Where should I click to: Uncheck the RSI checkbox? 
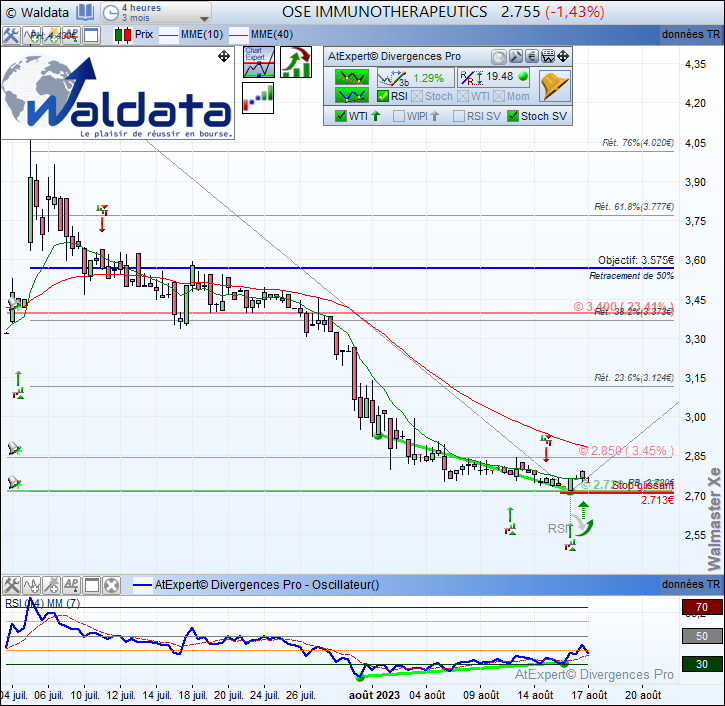383,96
